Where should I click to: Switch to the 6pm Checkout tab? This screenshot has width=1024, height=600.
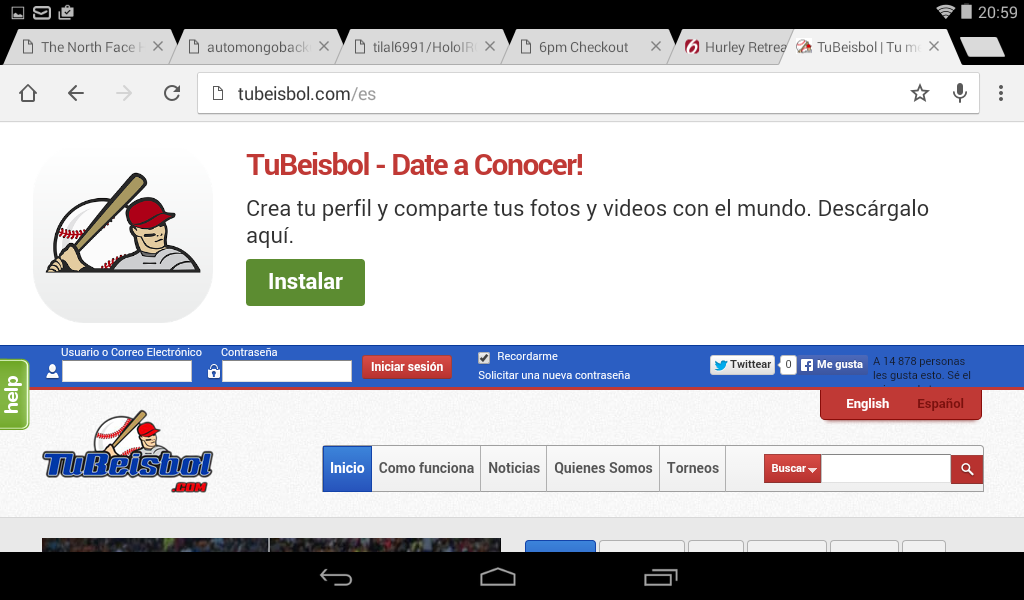coord(583,47)
